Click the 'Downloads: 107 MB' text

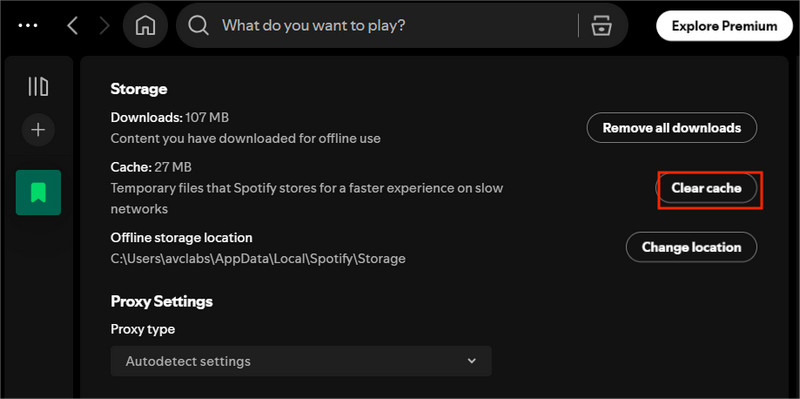pos(170,117)
